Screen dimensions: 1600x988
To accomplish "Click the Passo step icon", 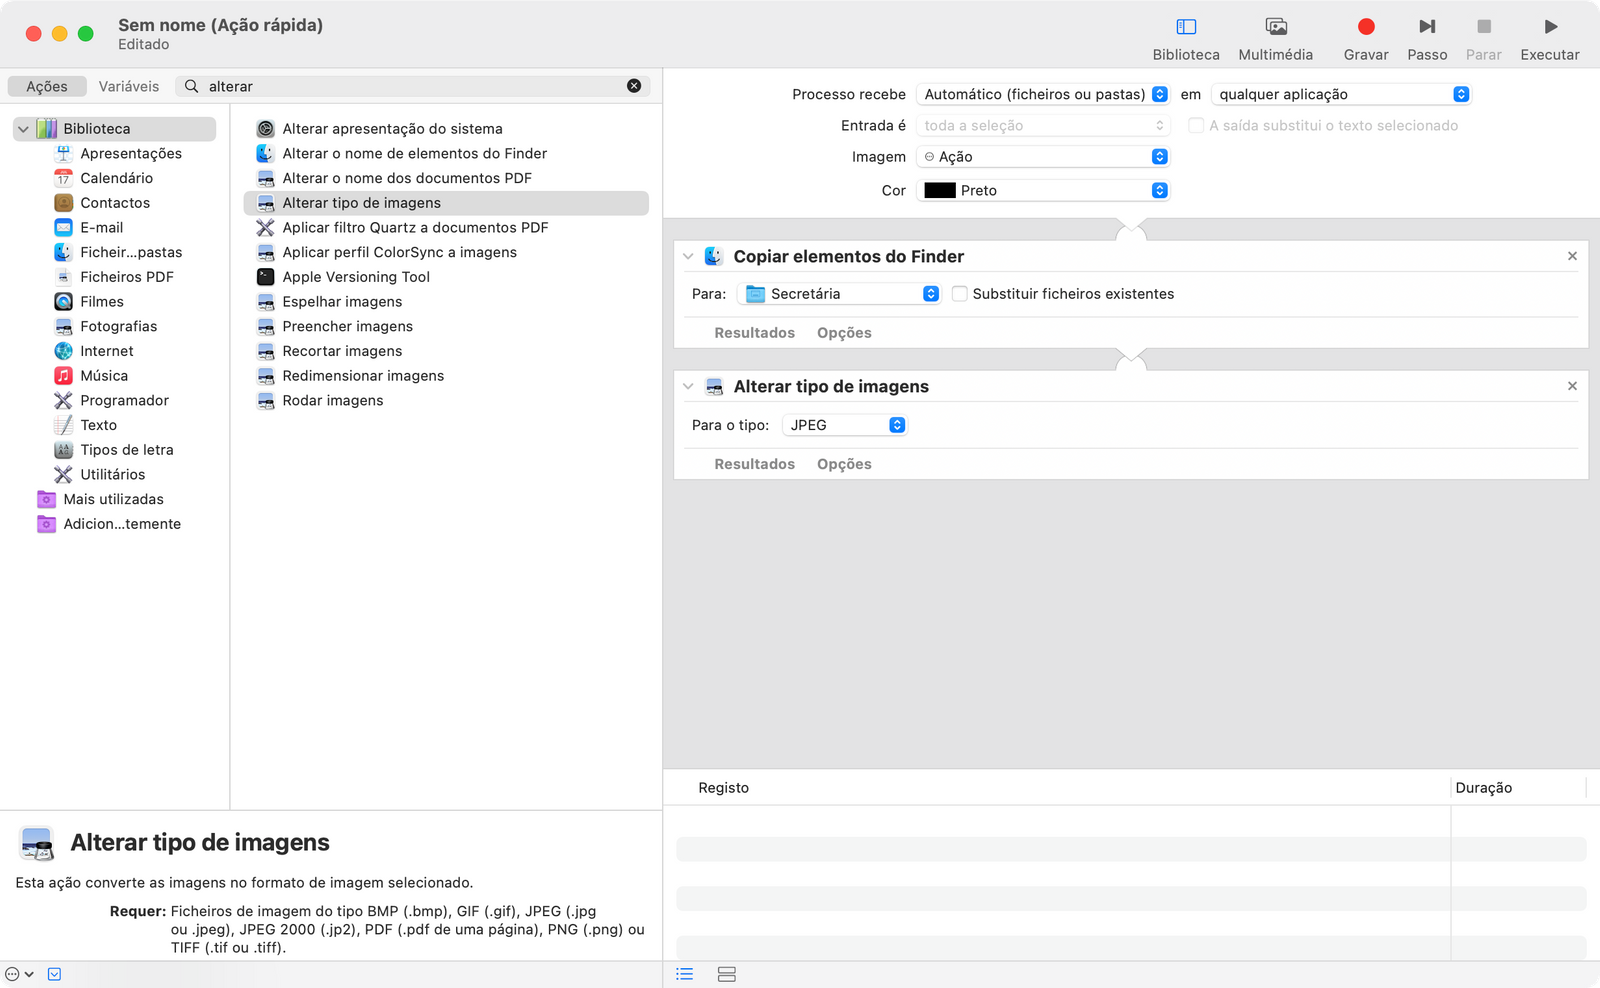I will [x=1427, y=27].
